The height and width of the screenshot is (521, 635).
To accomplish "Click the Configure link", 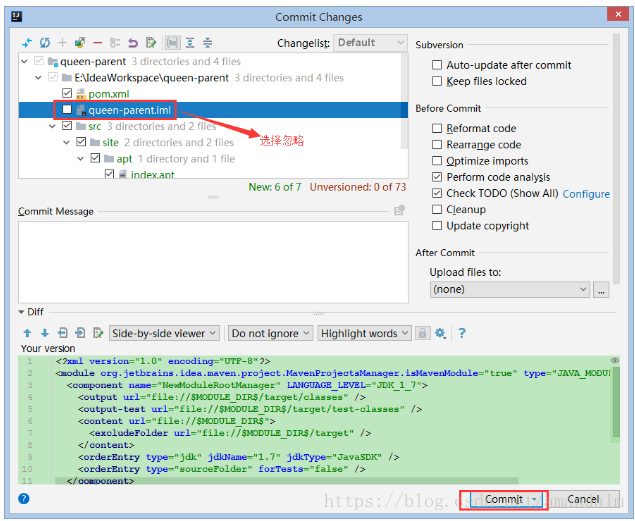I will click(586, 194).
